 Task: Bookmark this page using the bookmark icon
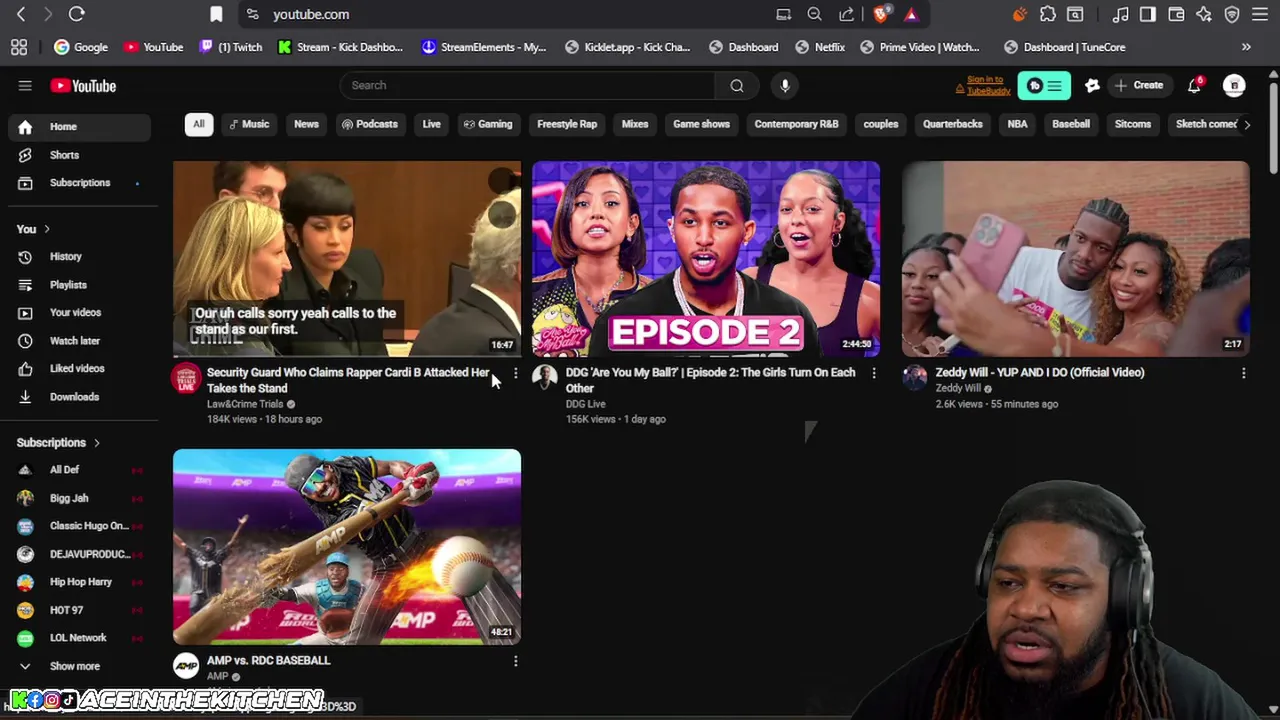pos(216,14)
